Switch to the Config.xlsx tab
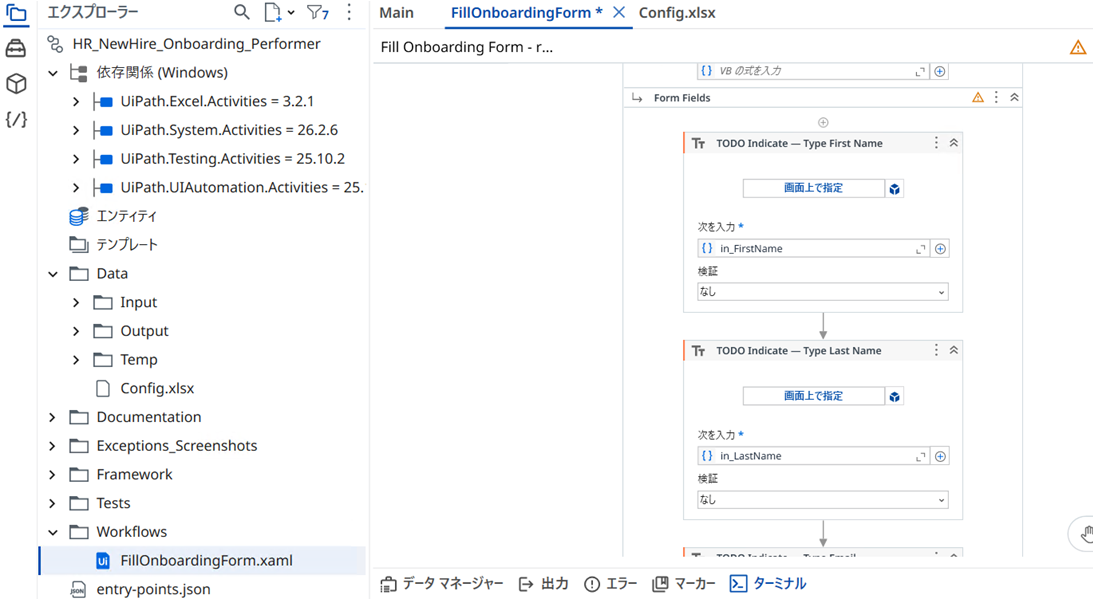The height and width of the screenshot is (610, 1093). [677, 13]
